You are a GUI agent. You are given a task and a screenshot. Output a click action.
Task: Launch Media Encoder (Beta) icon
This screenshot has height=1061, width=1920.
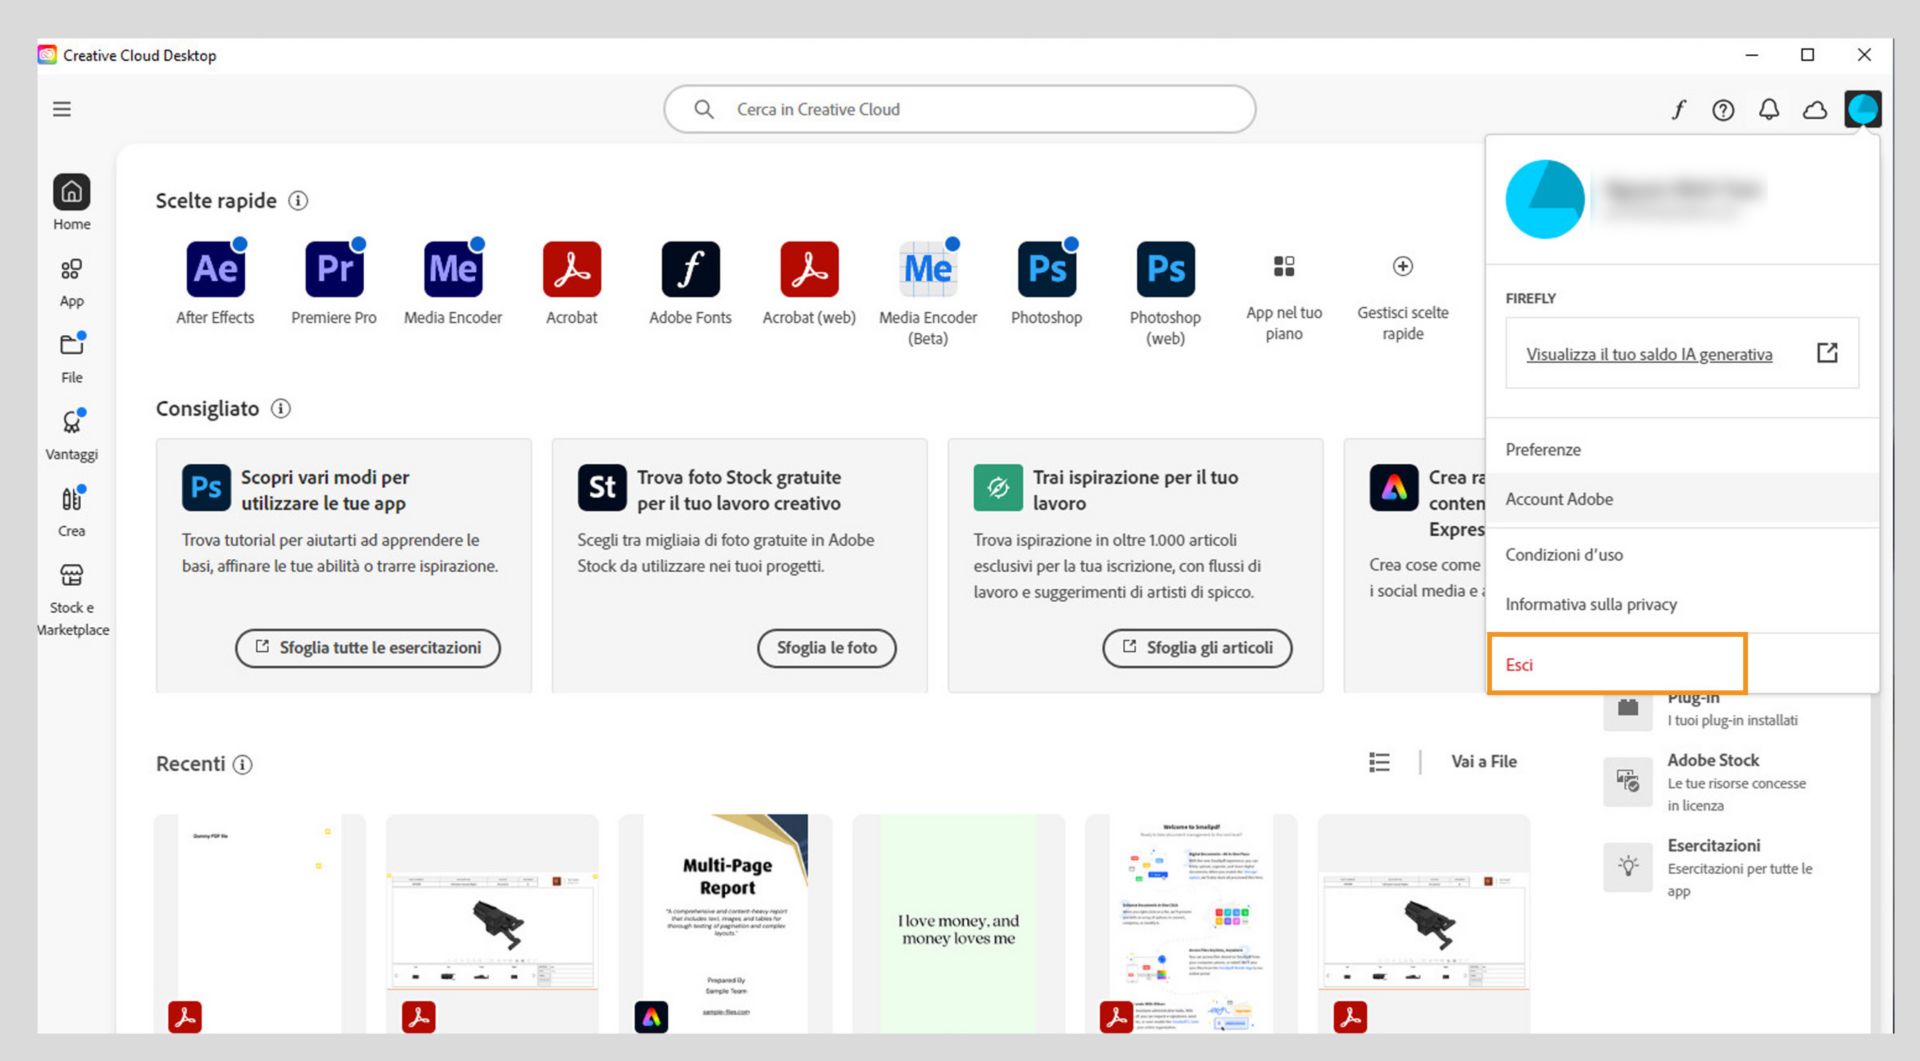click(x=928, y=269)
